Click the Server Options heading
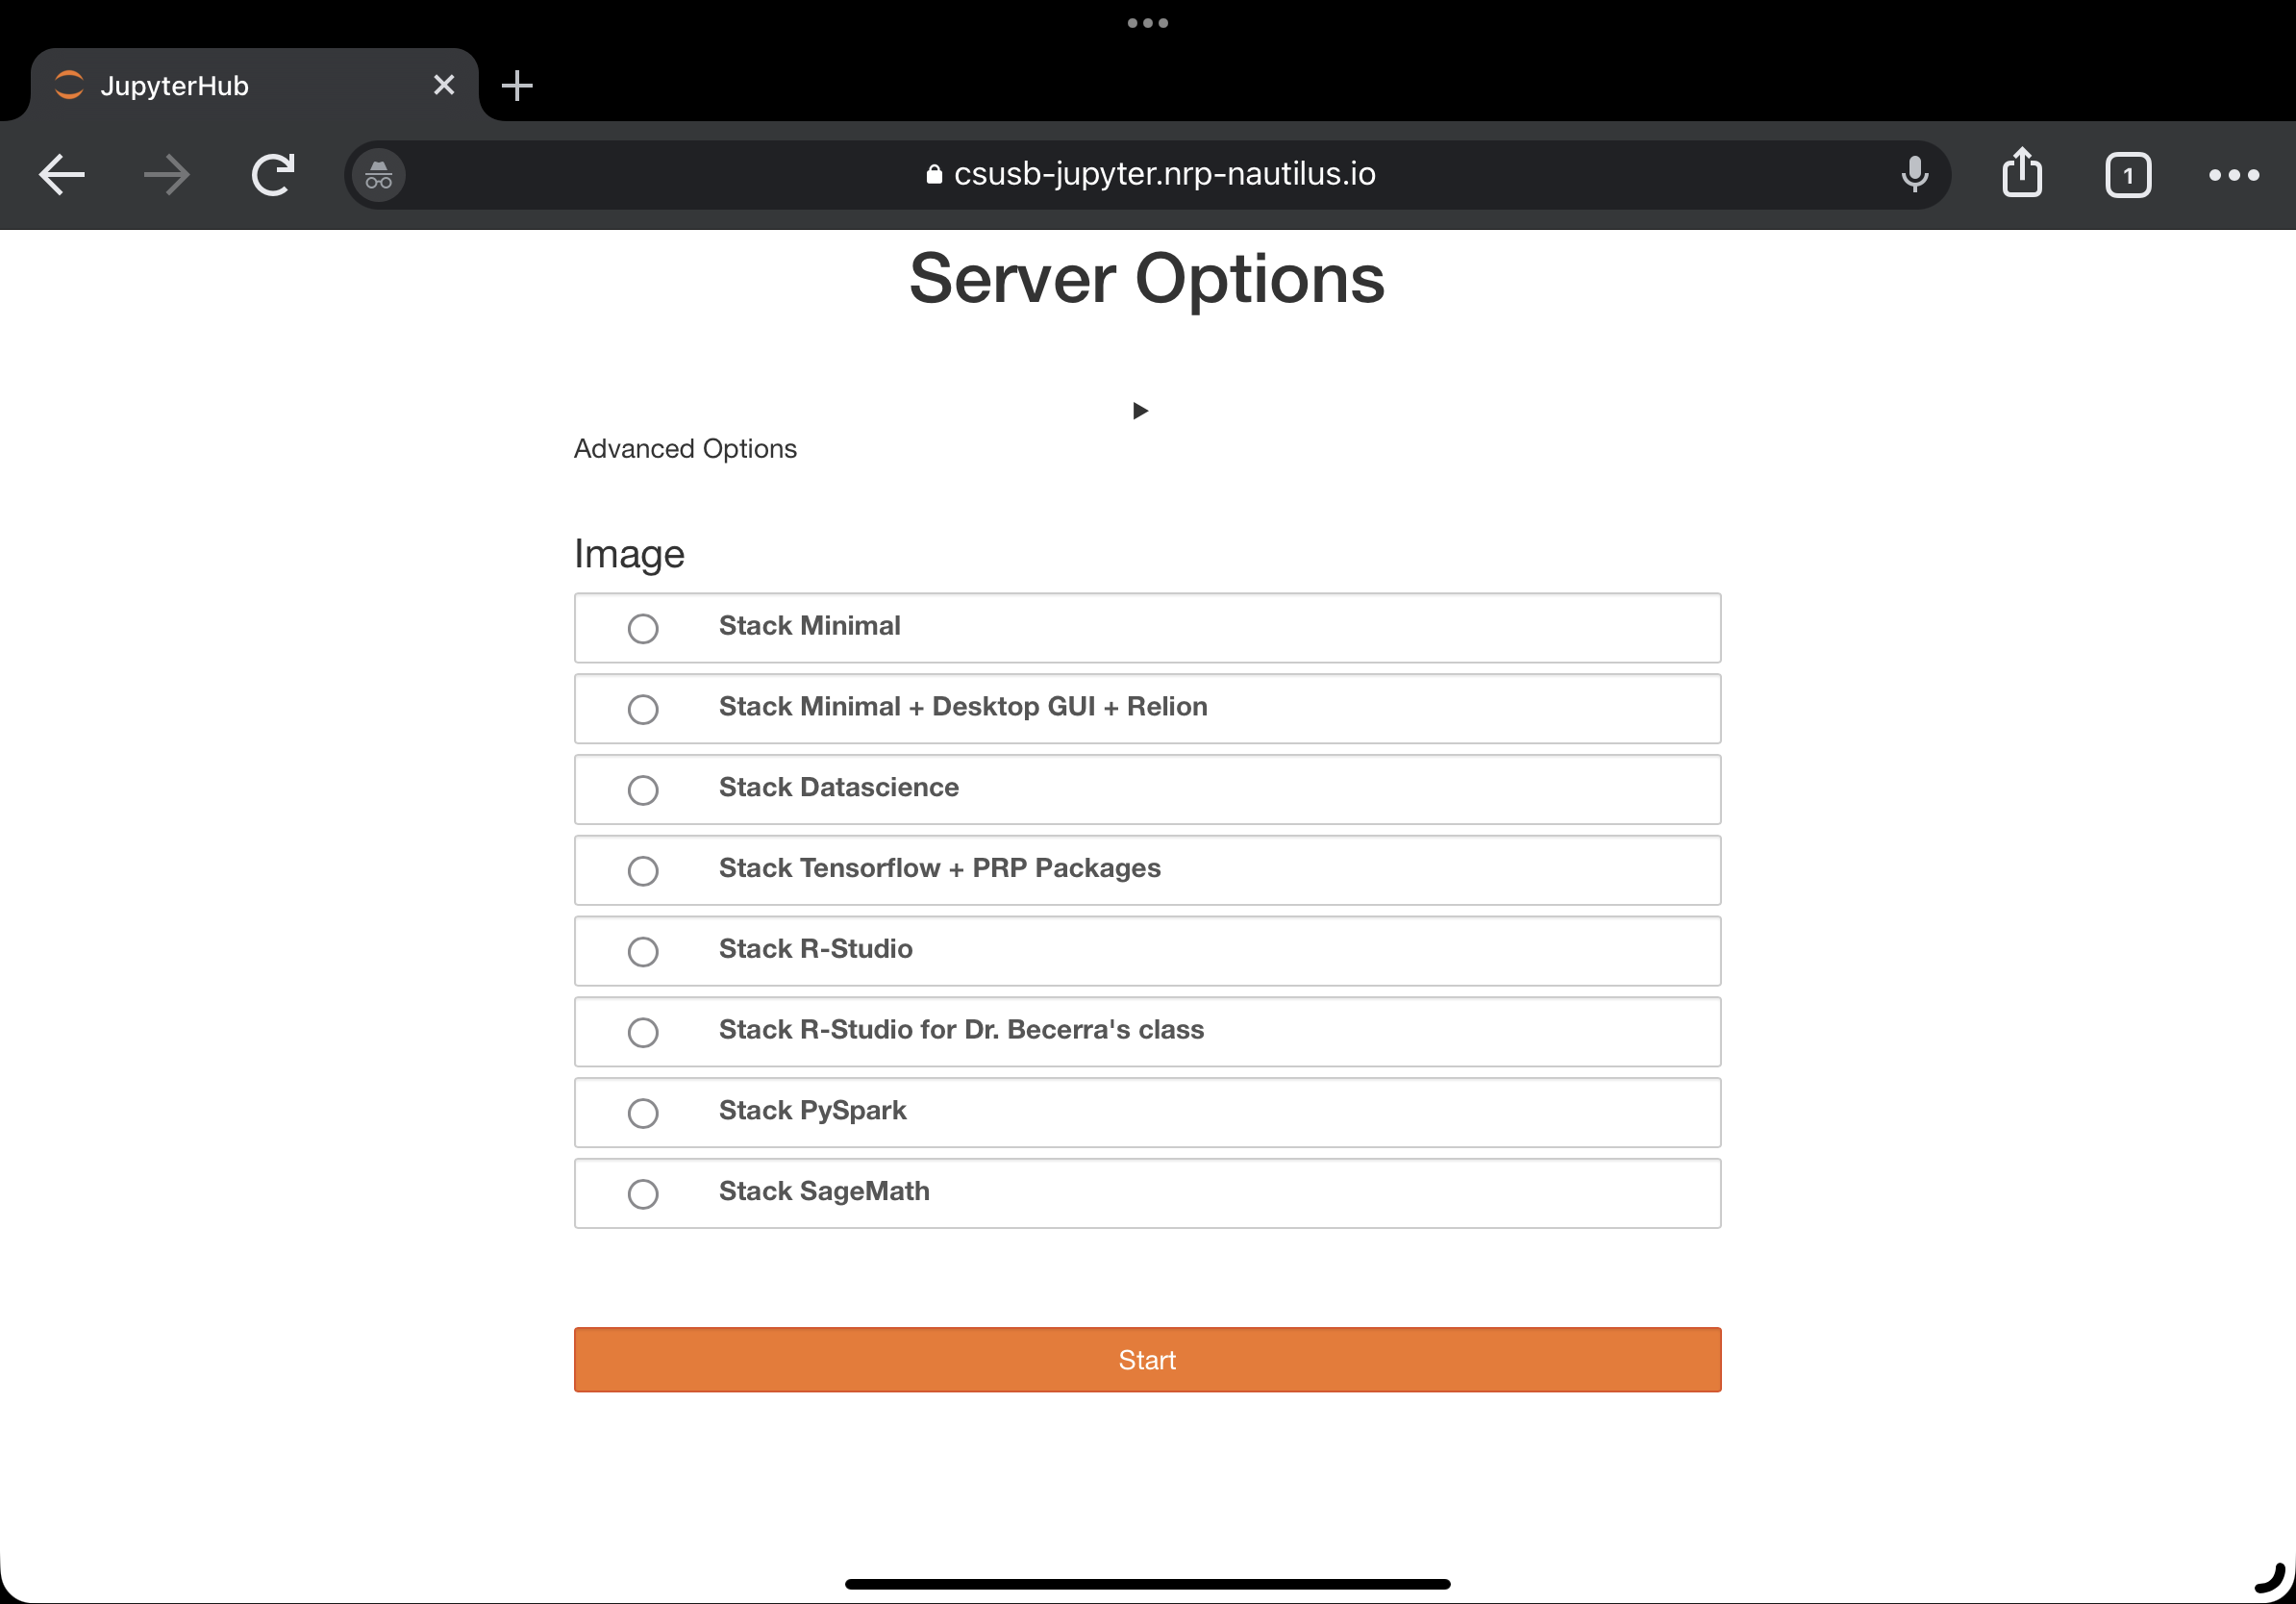 point(1147,278)
